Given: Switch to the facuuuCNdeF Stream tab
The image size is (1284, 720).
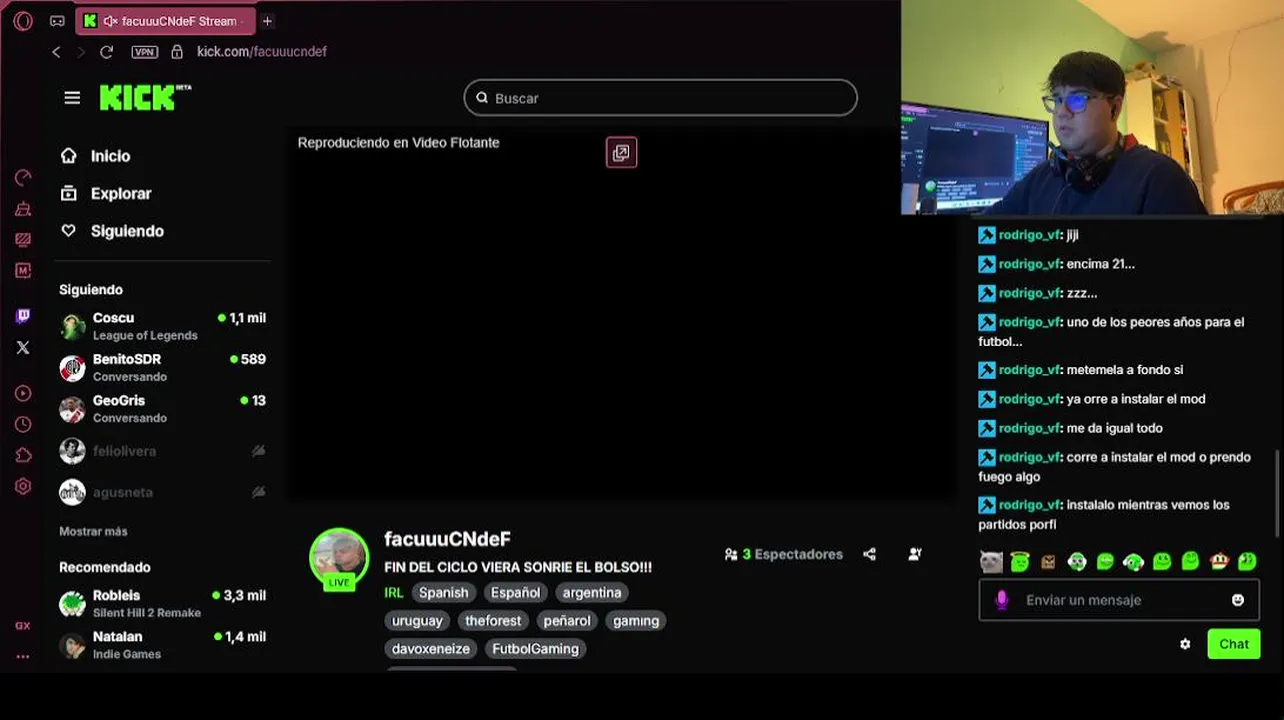Looking at the screenshot, I should point(166,21).
